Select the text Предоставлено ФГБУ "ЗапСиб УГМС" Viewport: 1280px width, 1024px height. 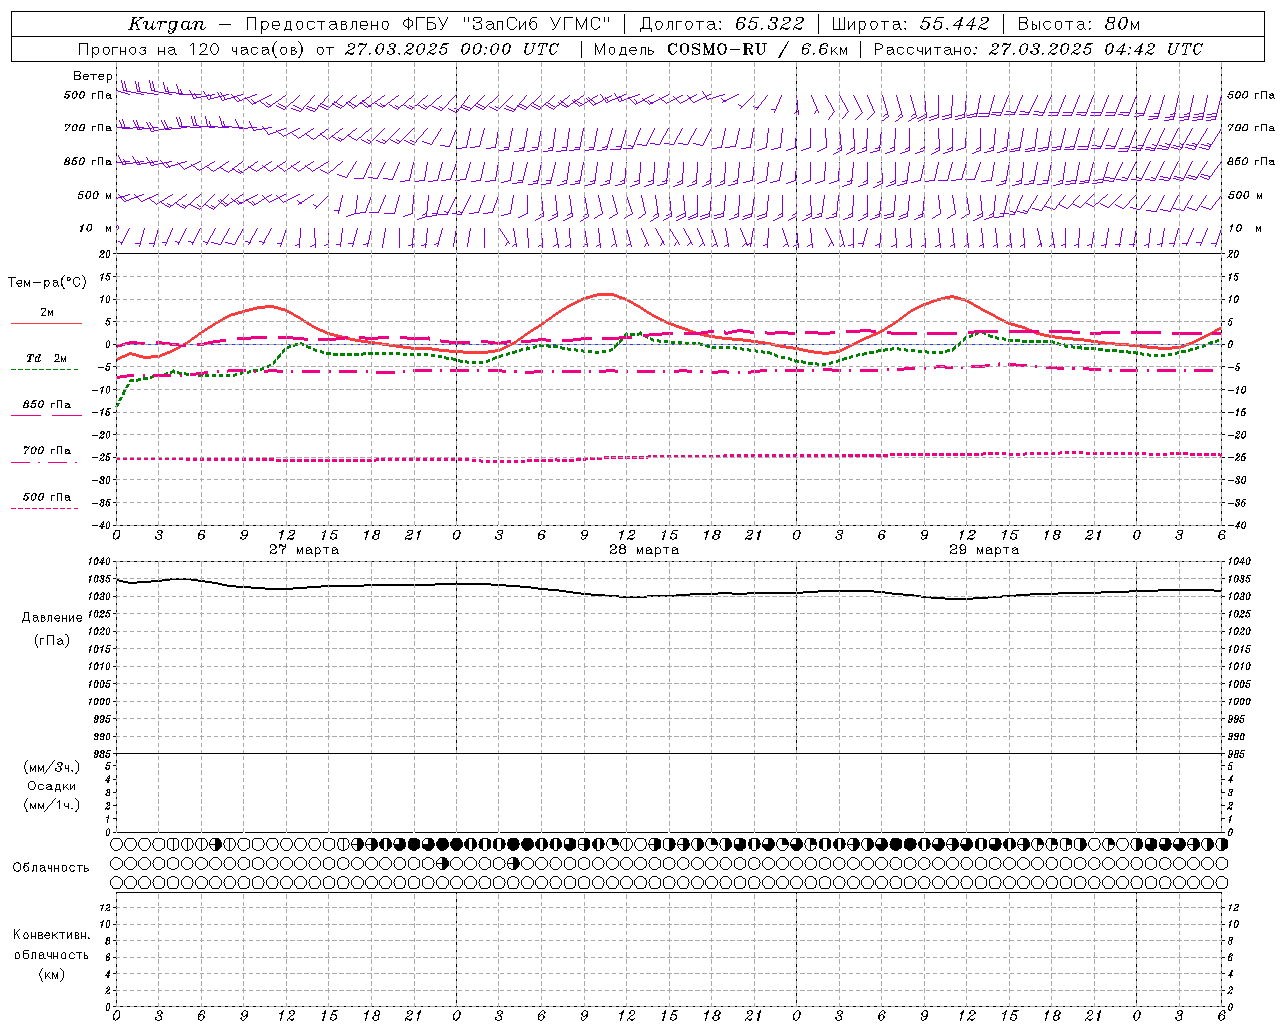coord(428,24)
